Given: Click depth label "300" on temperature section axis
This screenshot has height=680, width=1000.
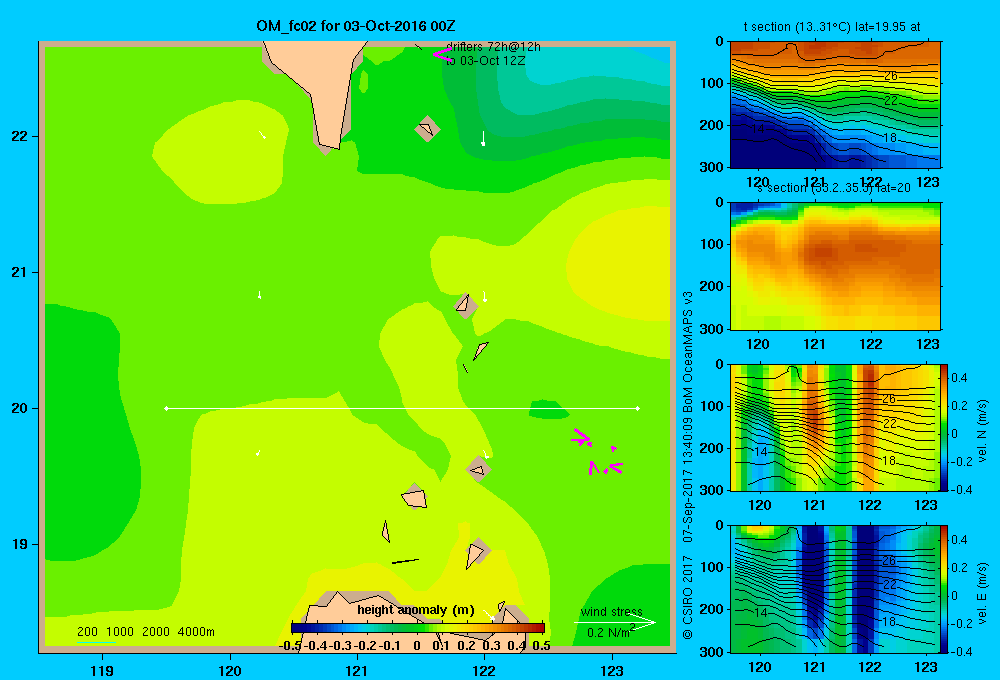Looking at the screenshot, I should [712, 166].
